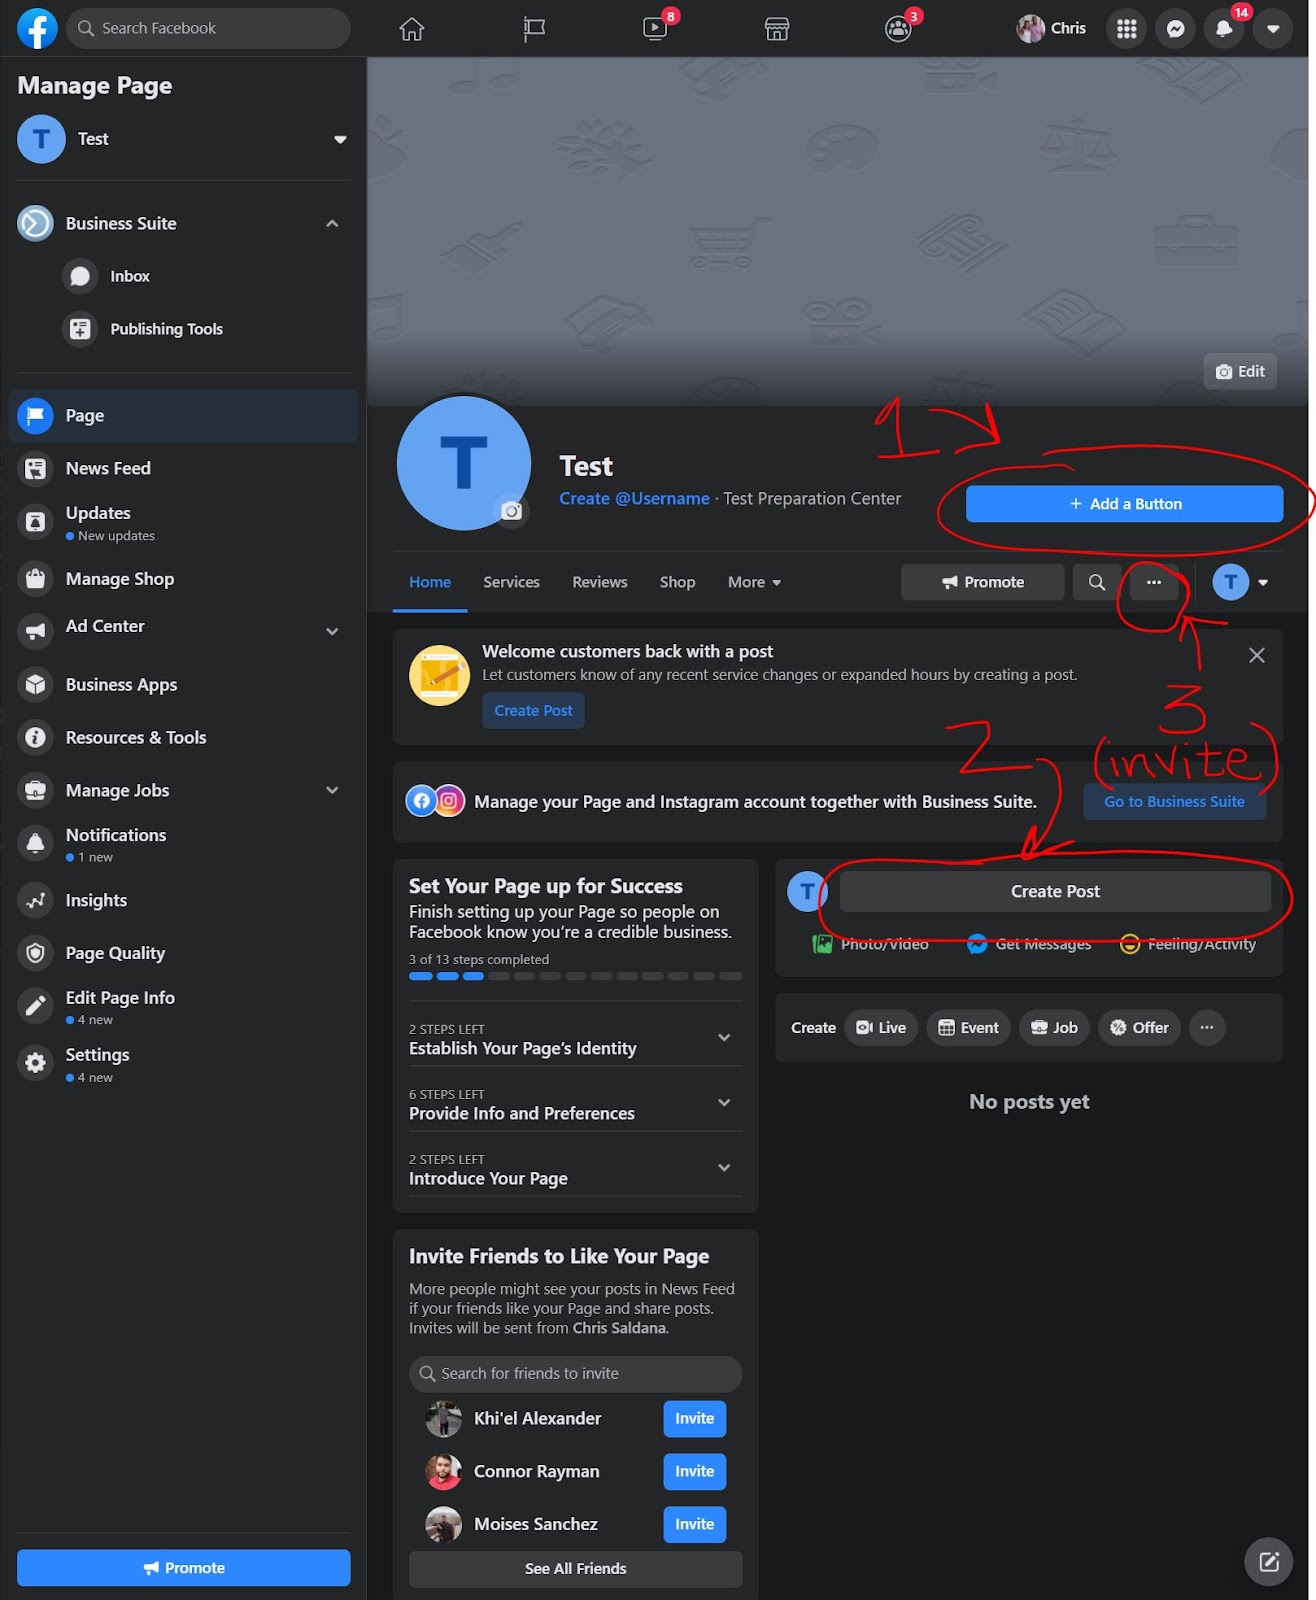
Task: Expand Establish Your Page's Identity
Action: tap(575, 1039)
